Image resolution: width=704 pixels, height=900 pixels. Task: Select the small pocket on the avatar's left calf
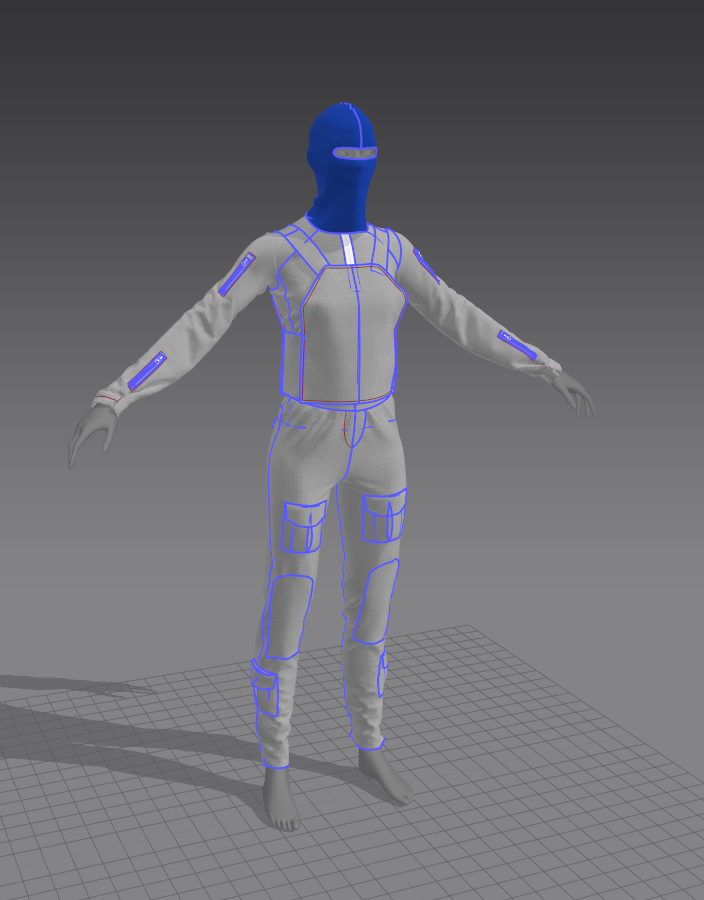point(383,673)
